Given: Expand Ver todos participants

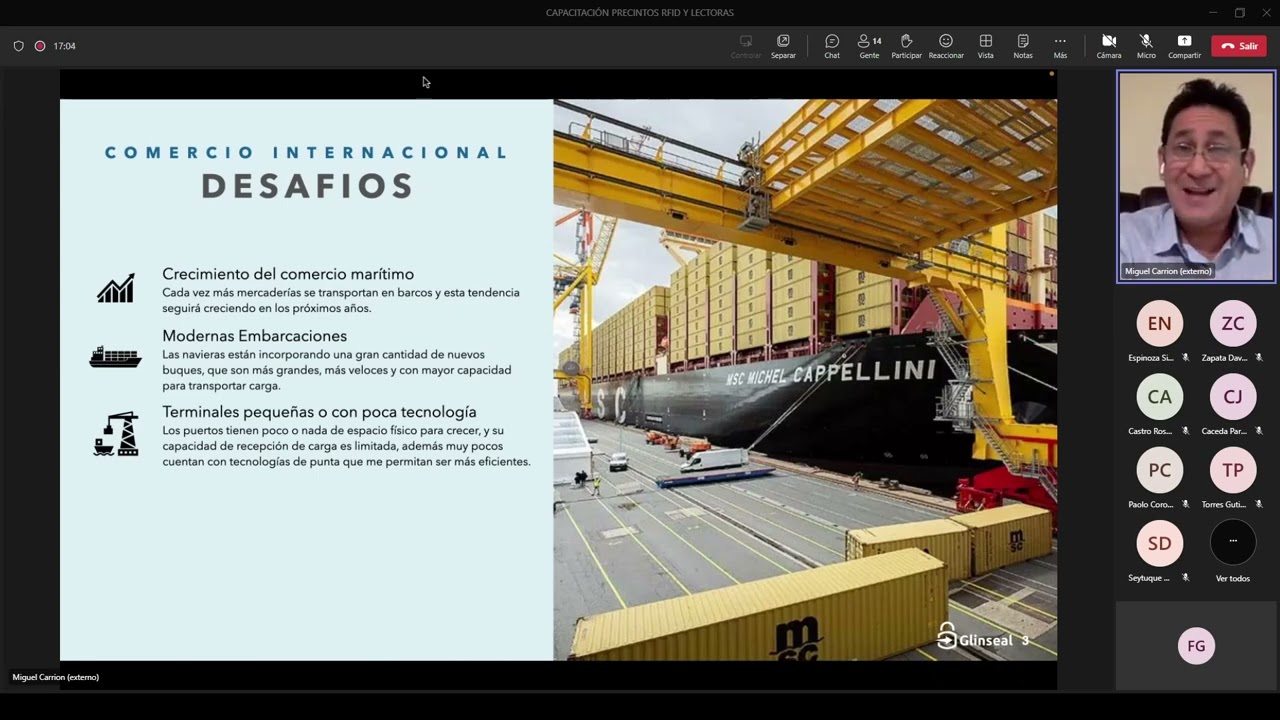Looking at the screenshot, I should coord(1233,541).
